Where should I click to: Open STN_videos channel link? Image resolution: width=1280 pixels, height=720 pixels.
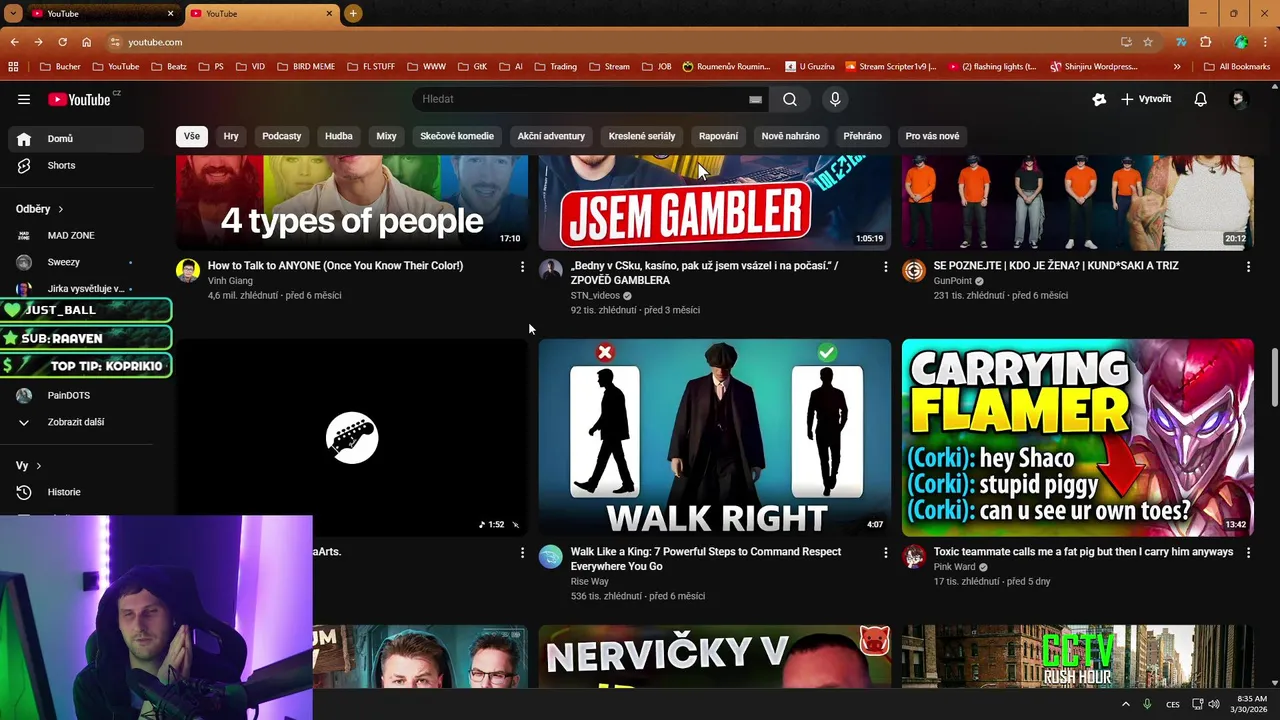coord(595,295)
